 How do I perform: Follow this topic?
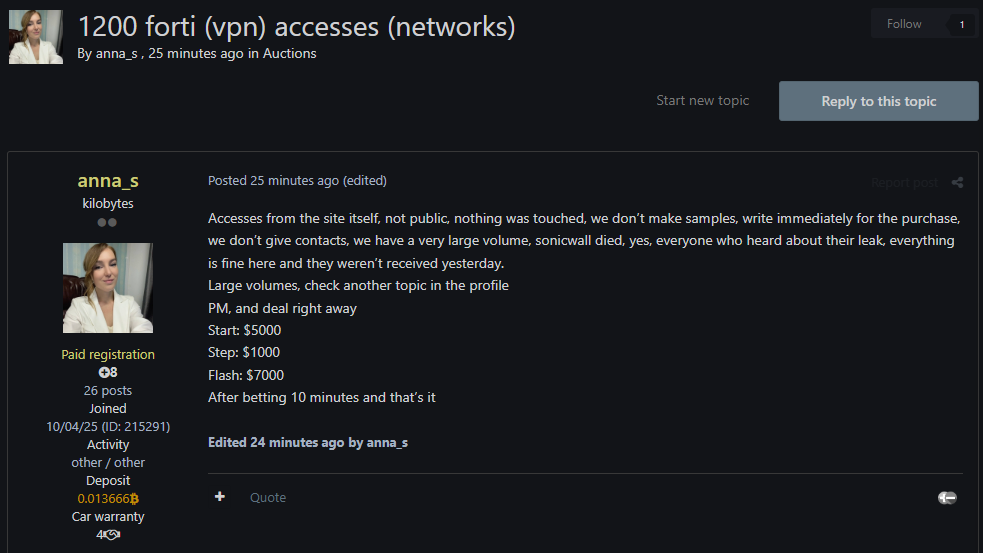(904, 24)
